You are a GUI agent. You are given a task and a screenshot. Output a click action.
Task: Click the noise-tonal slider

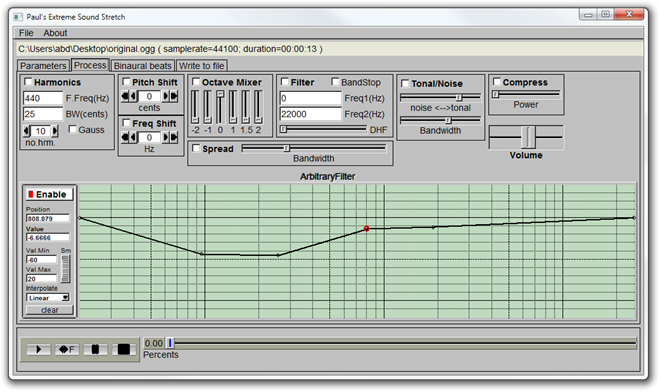pos(440,97)
